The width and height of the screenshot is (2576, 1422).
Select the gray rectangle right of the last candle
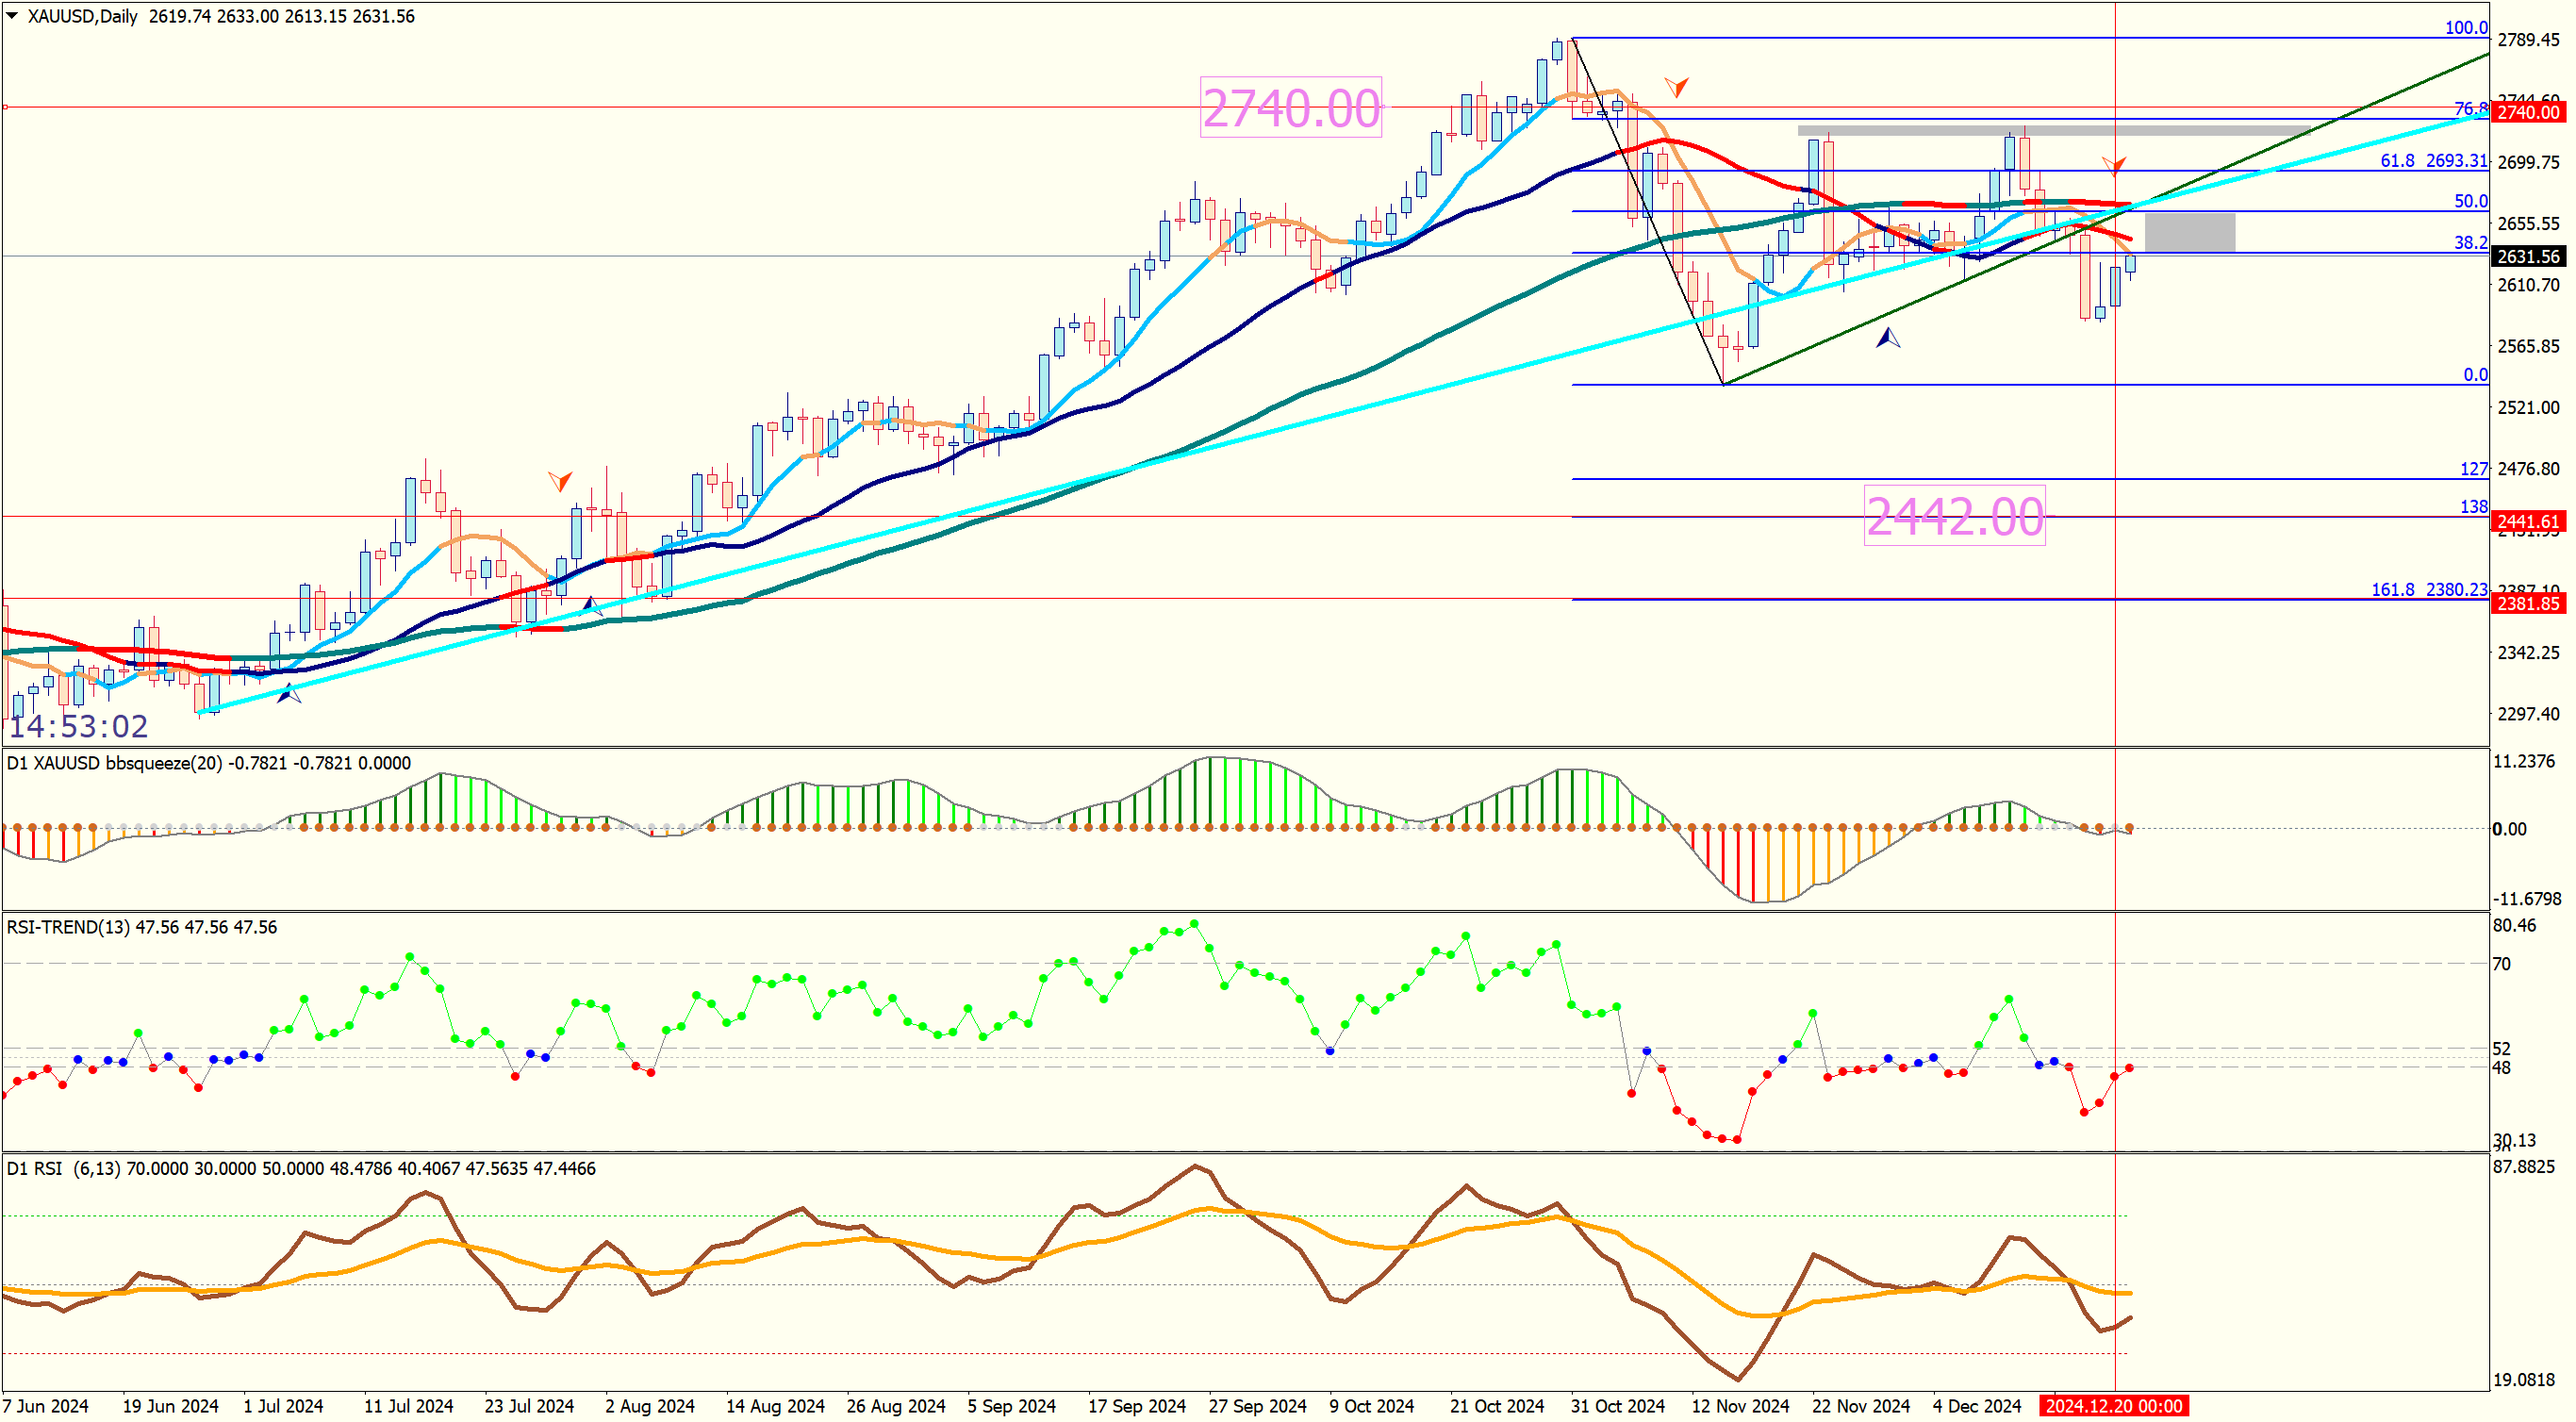[x=2189, y=233]
